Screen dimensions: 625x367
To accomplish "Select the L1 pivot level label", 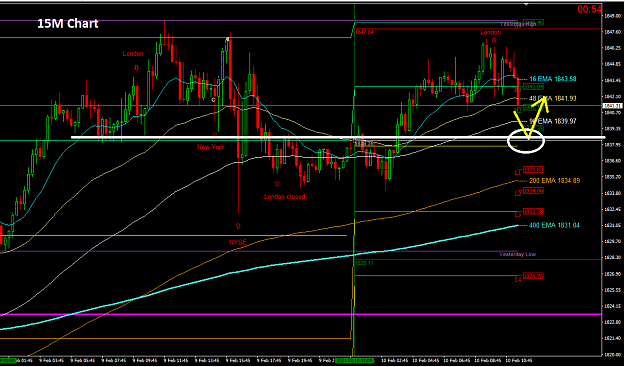I will (x=518, y=173).
